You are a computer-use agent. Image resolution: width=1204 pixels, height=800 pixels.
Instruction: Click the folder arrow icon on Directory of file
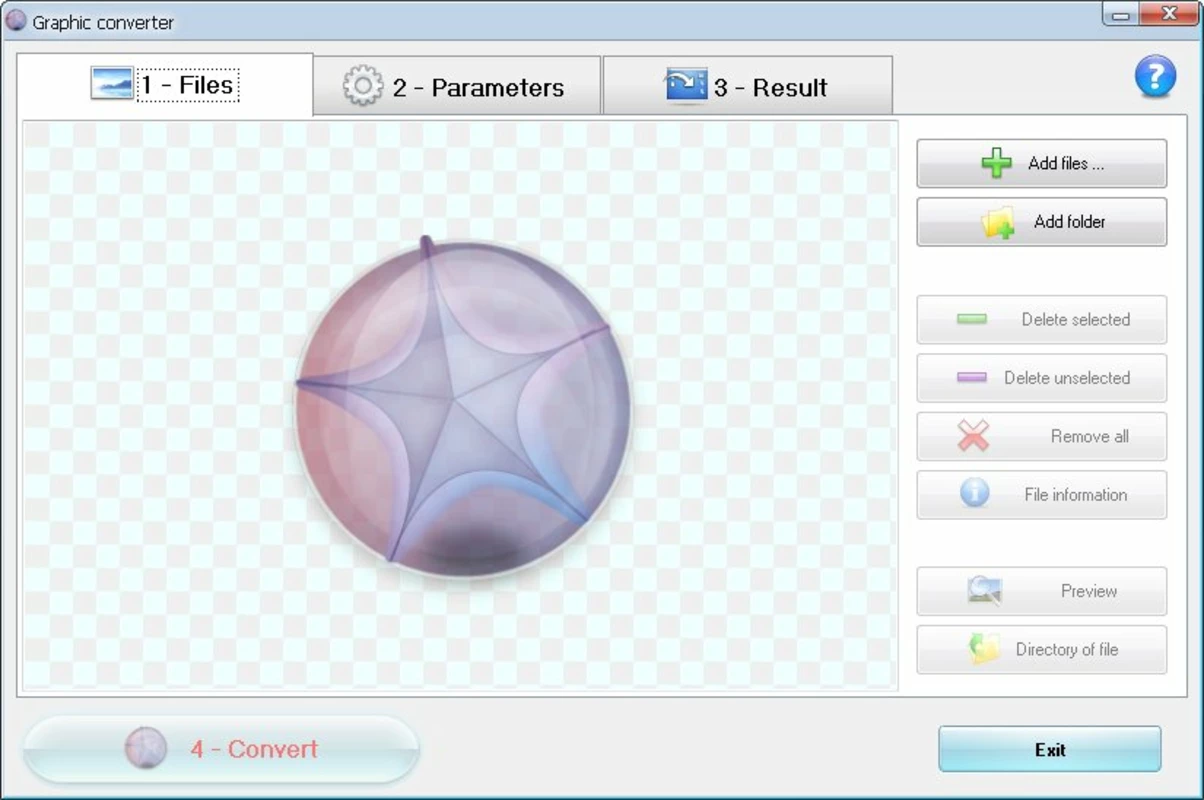pos(984,649)
